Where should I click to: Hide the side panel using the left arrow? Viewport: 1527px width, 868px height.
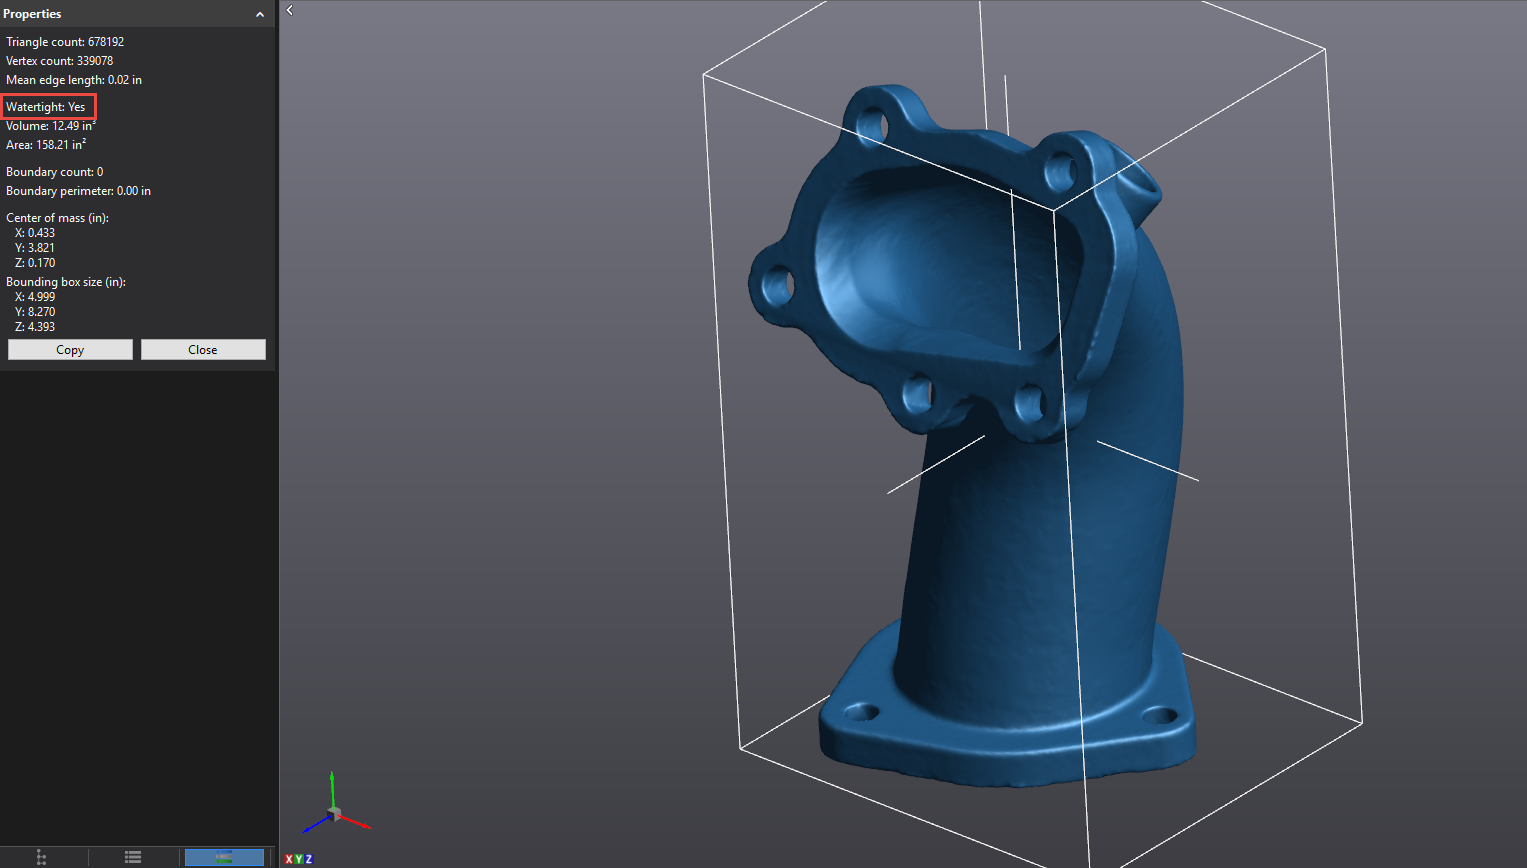pyautogui.click(x=289, y=10)
